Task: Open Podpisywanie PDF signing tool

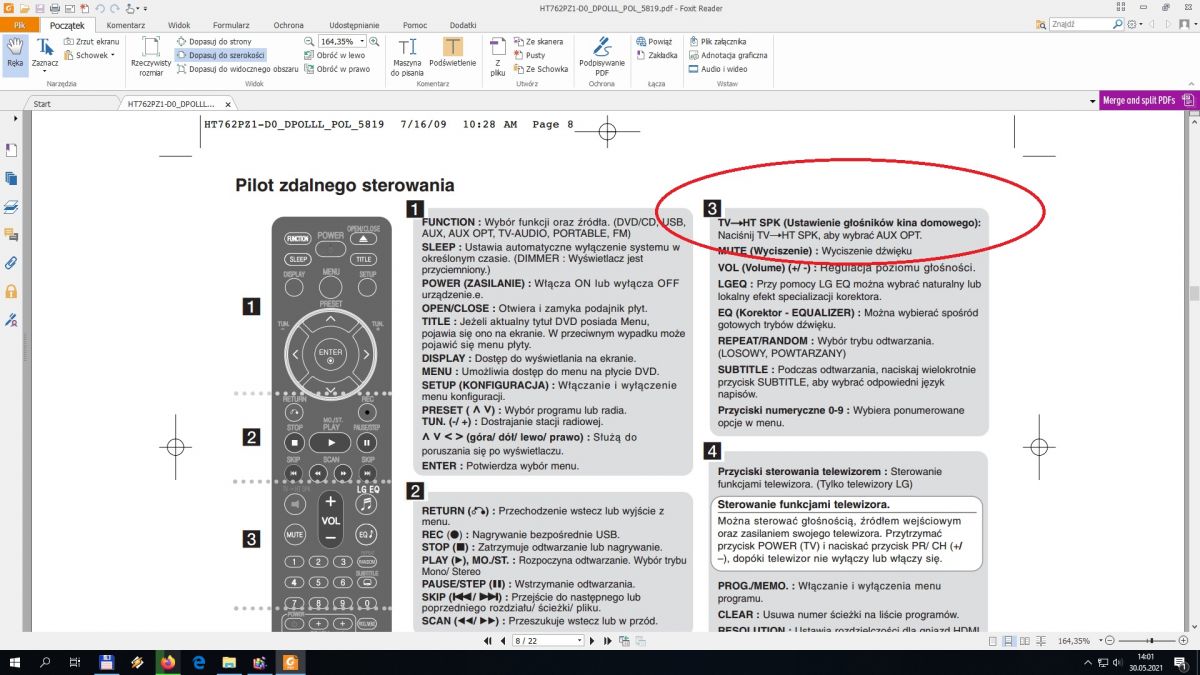Action: tap(601, 56)
